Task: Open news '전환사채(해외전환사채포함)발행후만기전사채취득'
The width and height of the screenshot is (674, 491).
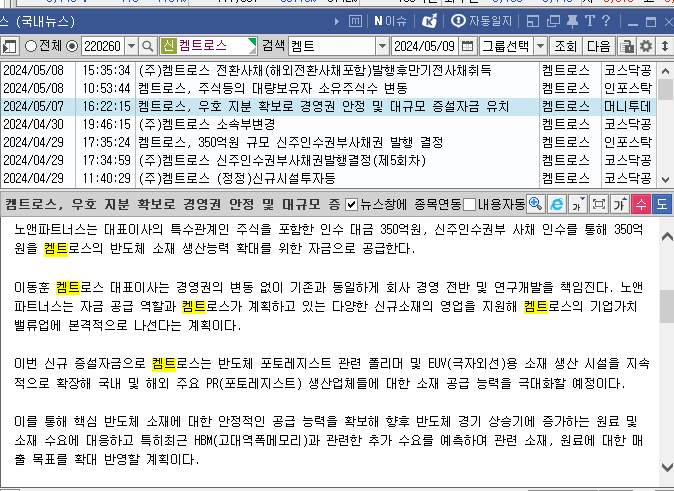Action: pyautogui.click(x=315, y=70)
